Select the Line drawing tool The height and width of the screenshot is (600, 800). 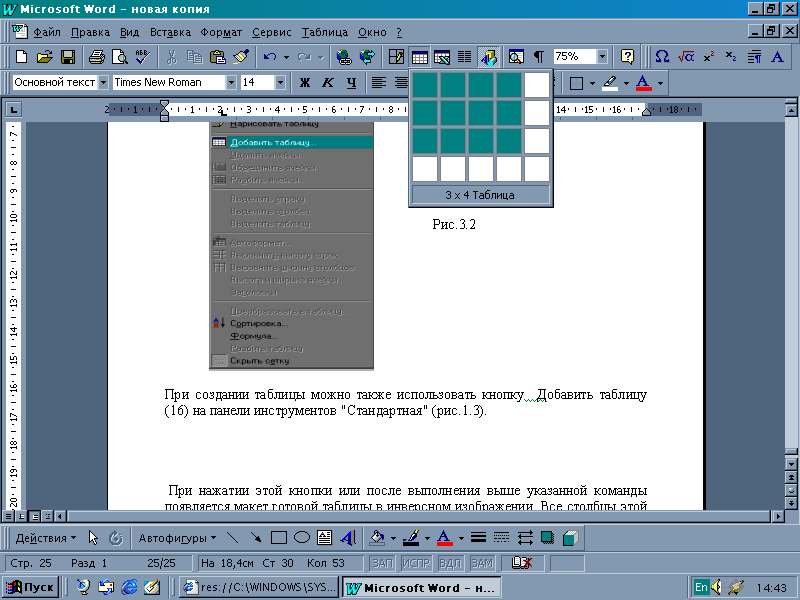pyautogui.click(x=232, y=538)
